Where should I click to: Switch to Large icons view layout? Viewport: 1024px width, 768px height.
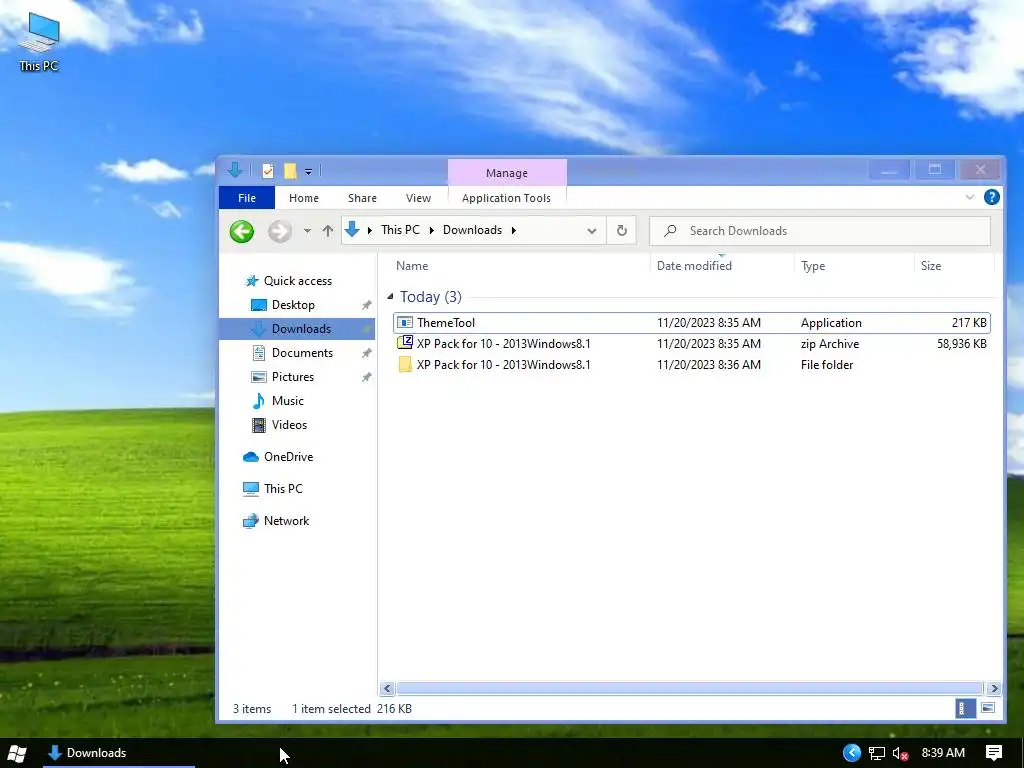point(988,709)
